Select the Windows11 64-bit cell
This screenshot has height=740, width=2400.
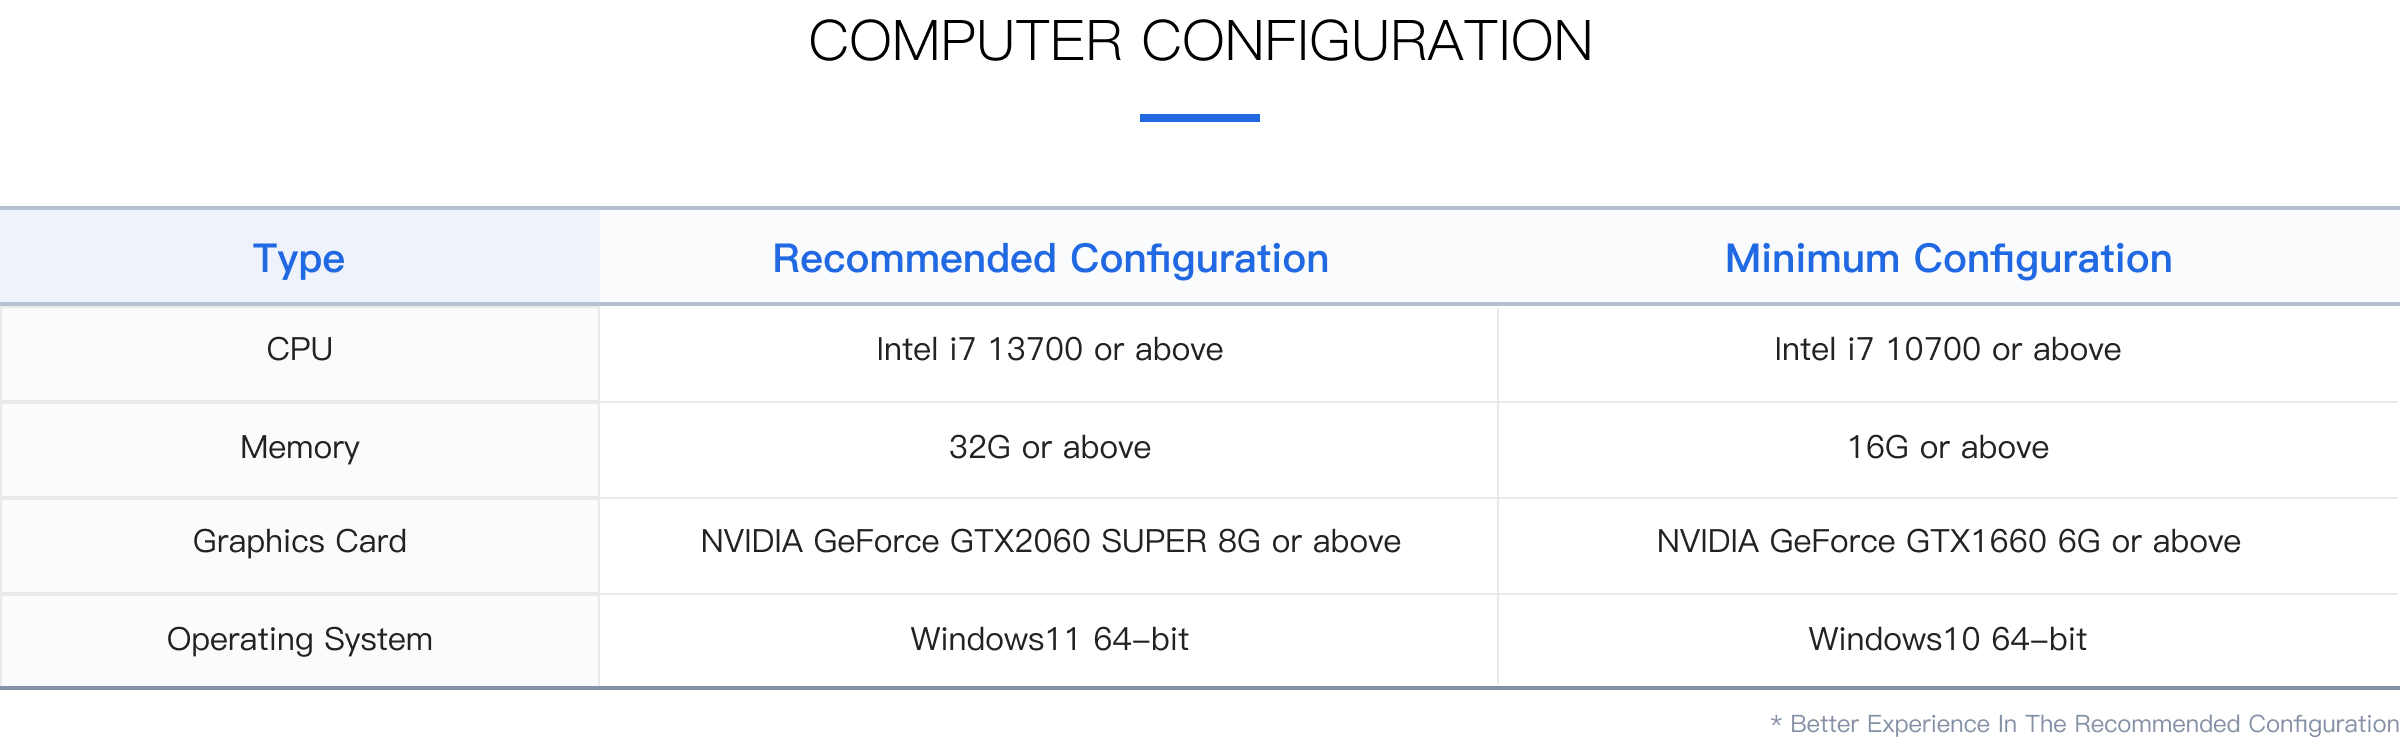tap(1049, 639)
